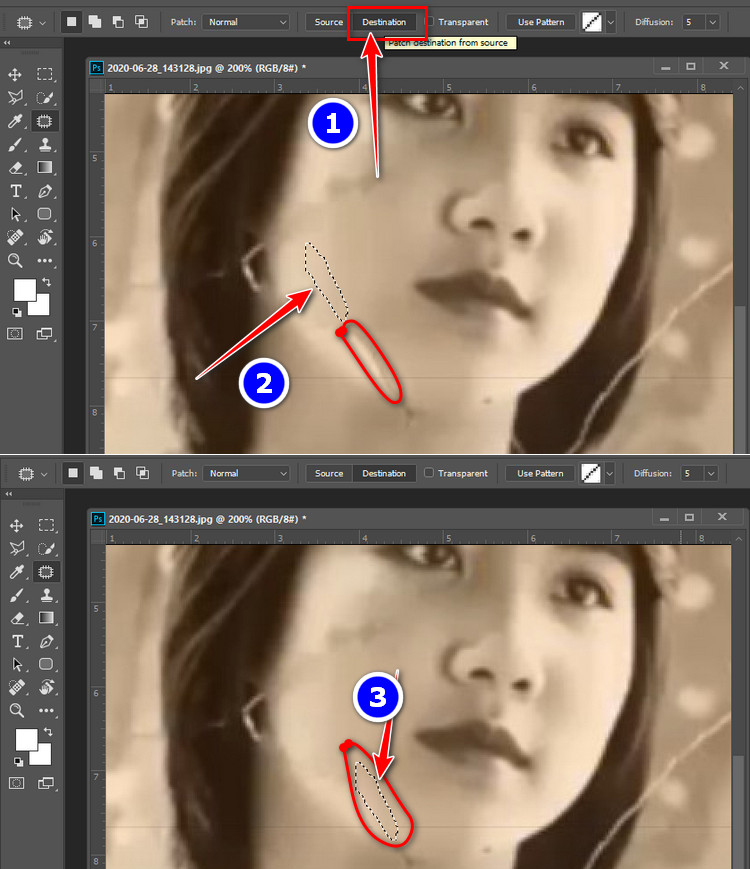Select the Rounded Rectangle tool in the upper window
The width and height of the screenshot is (750, 869).
click(x=44, y=214)
